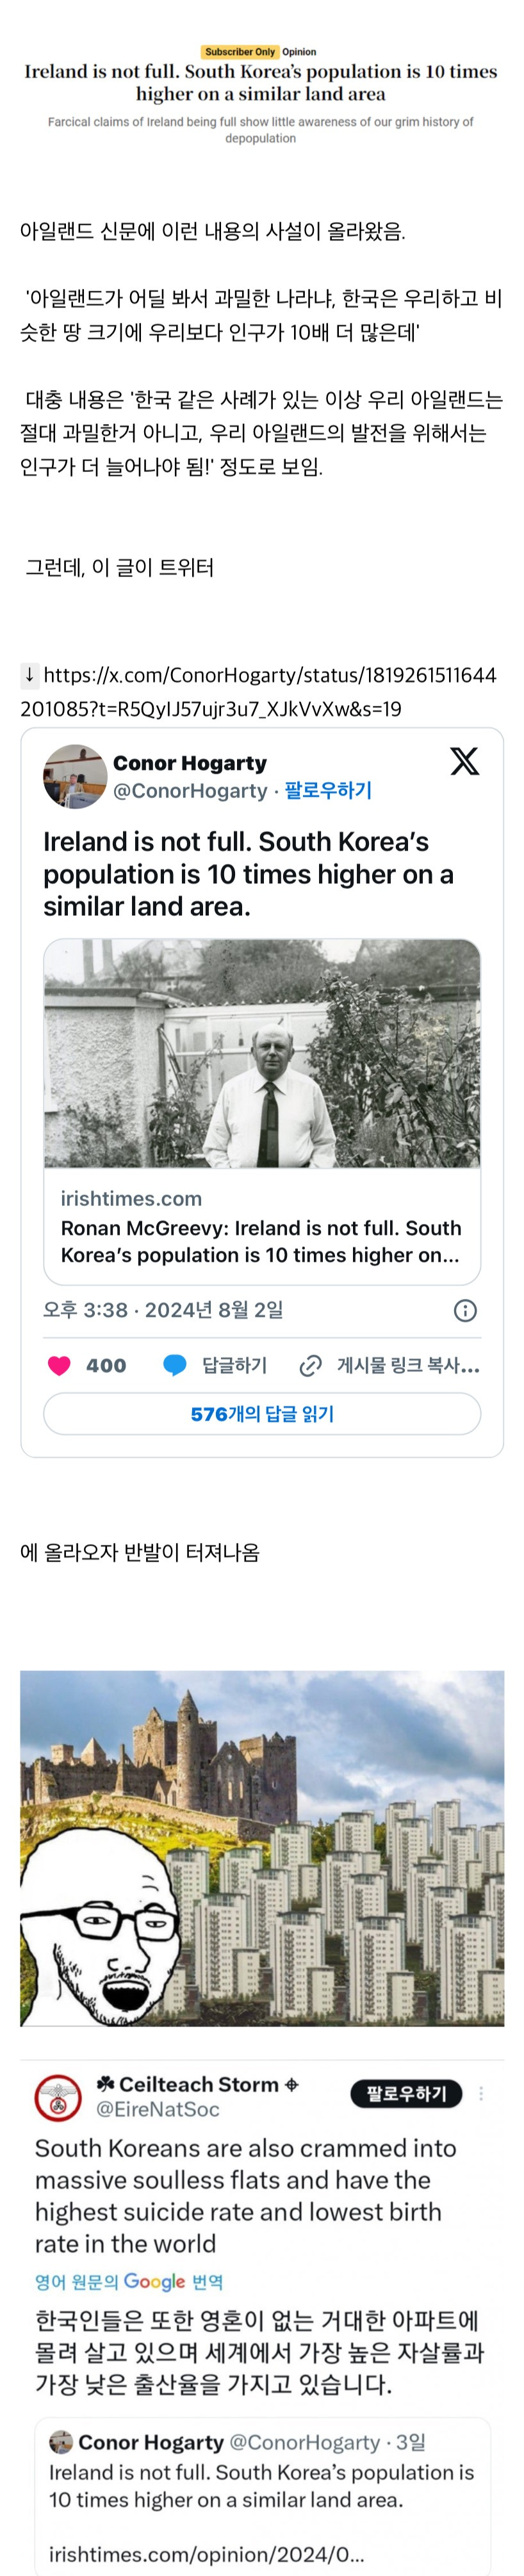The height and width of the screenshot is (2576, 524).
Task: Click the @EireNatSoc handle
Action: click(157, 2109)
